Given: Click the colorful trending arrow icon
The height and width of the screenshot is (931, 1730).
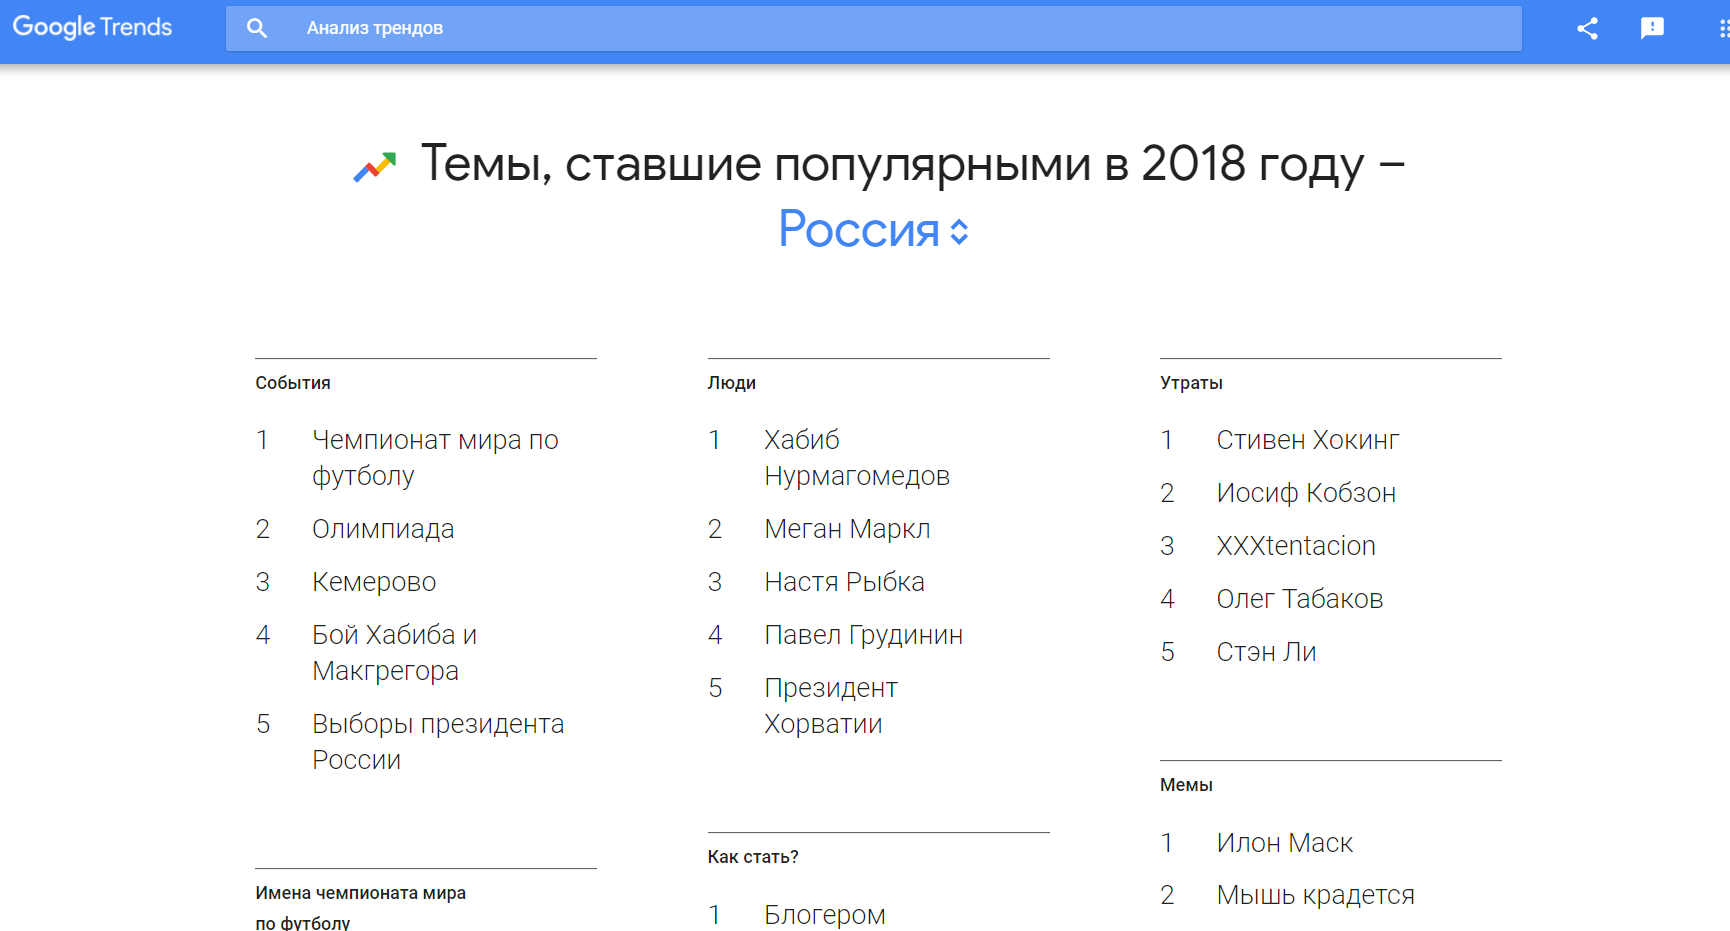Looking at the screenshot, I should click(375, 167).
